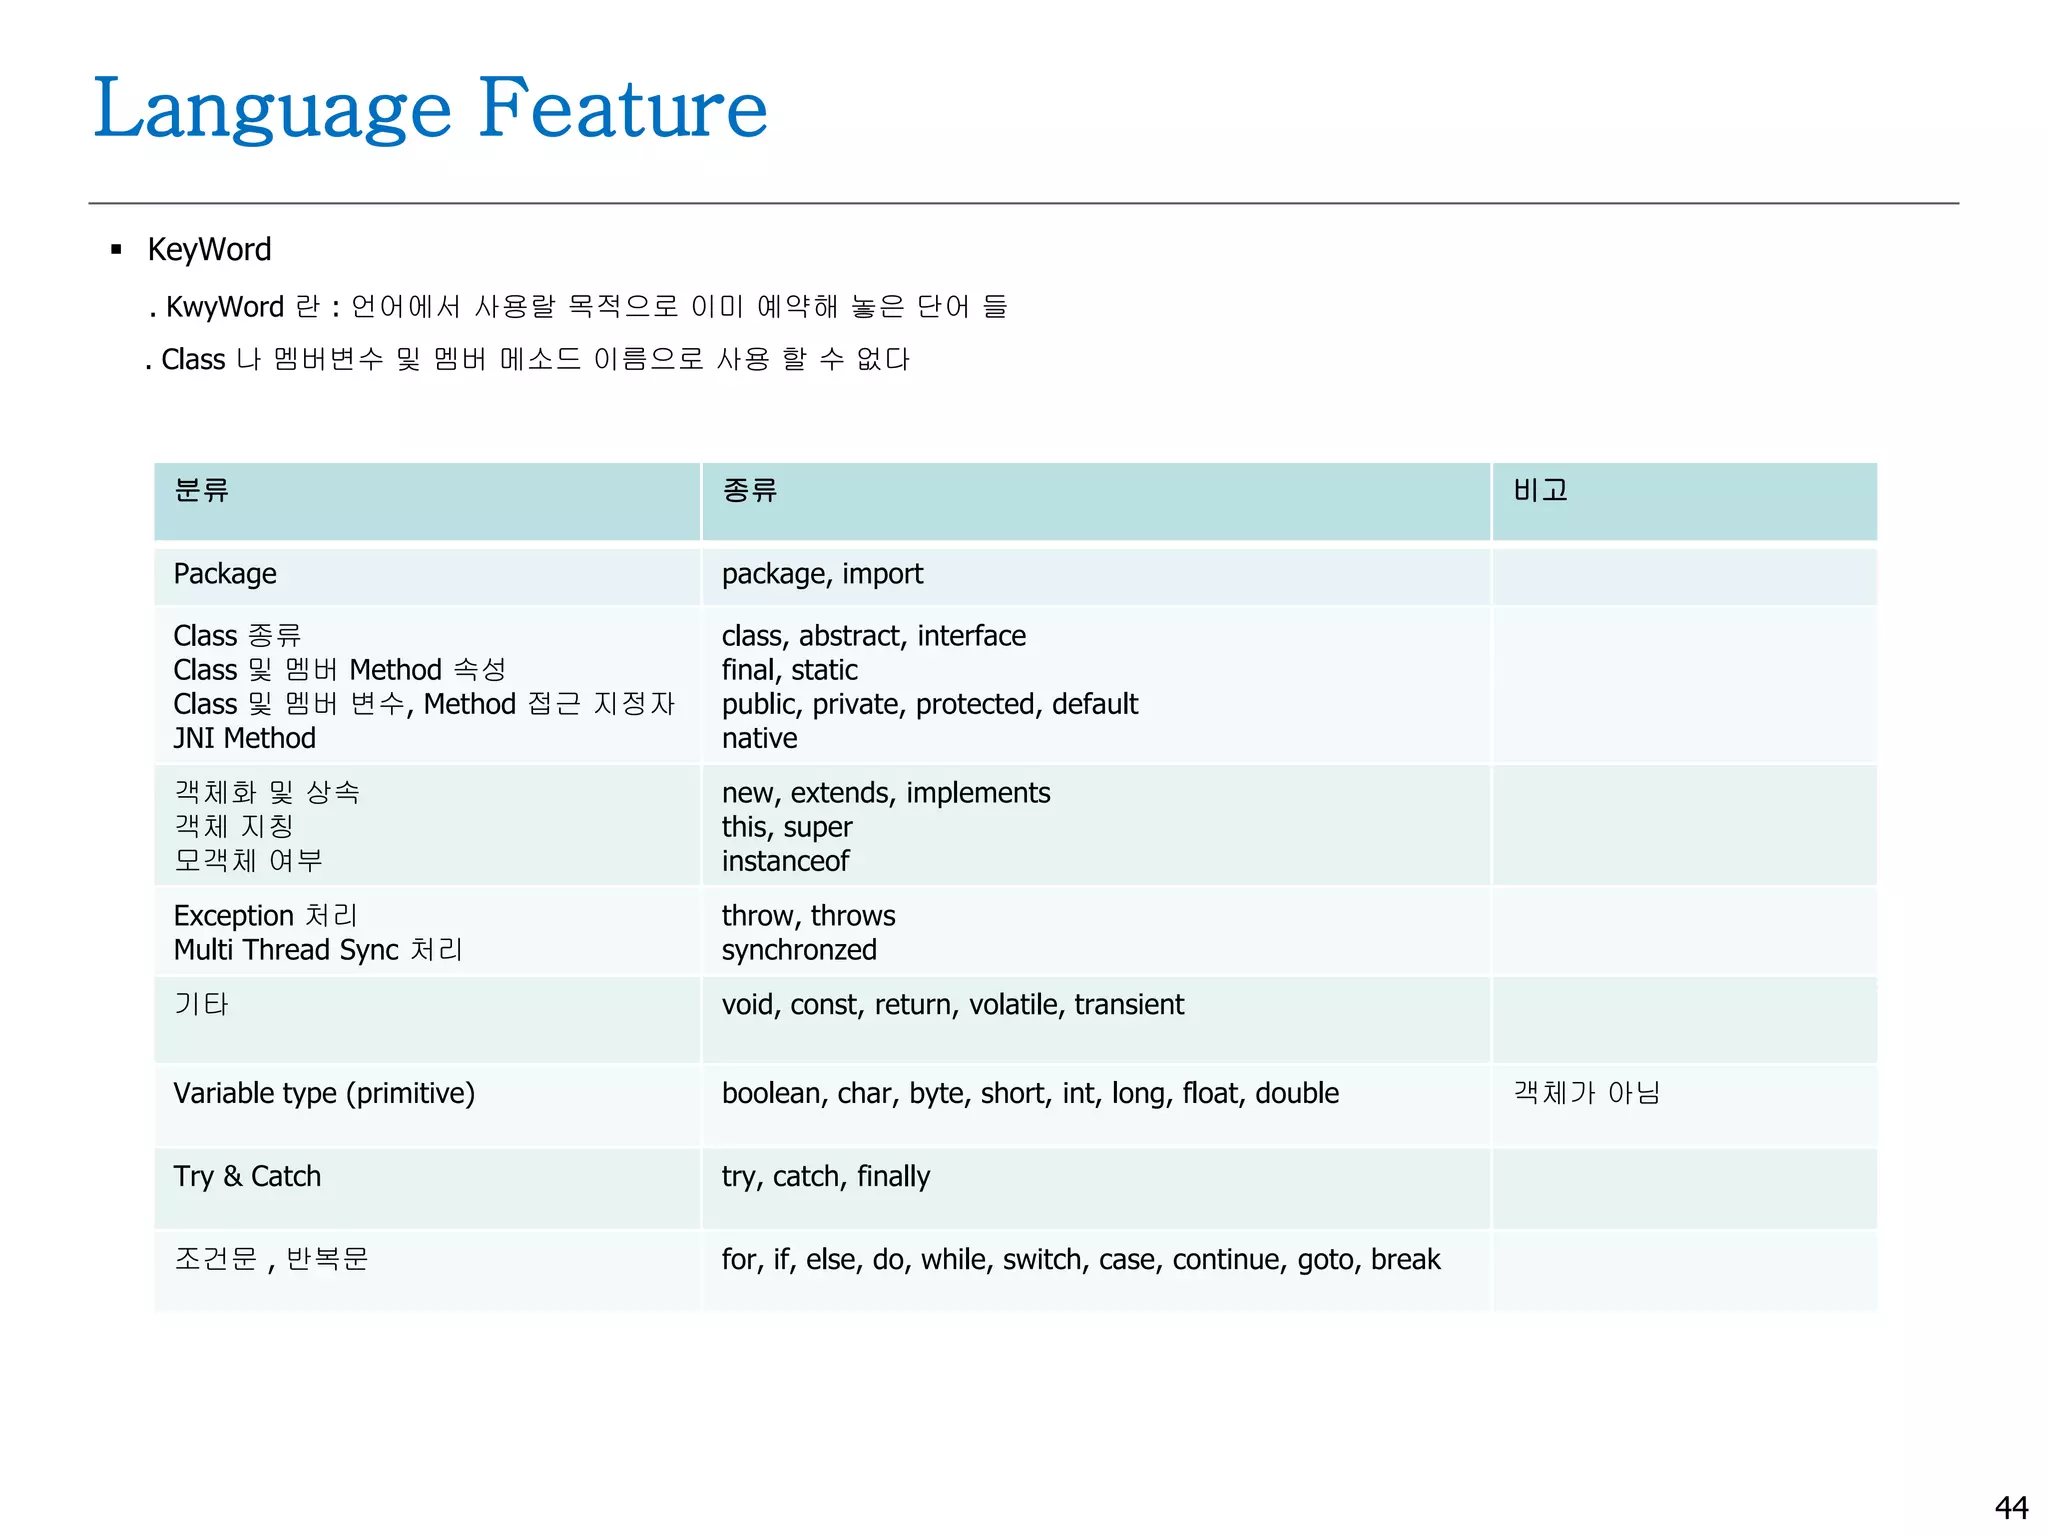Click the 'synchronzed' keyword

click(799, 950)
